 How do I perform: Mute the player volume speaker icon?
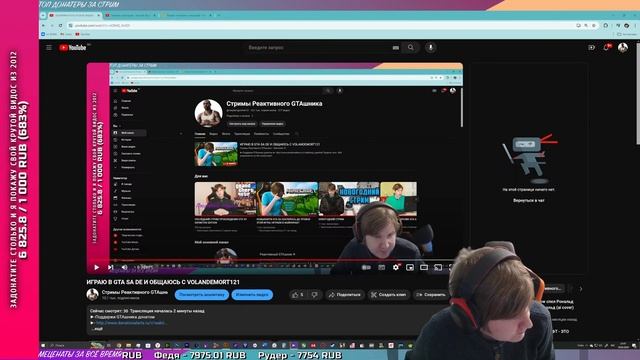(124, 267)
